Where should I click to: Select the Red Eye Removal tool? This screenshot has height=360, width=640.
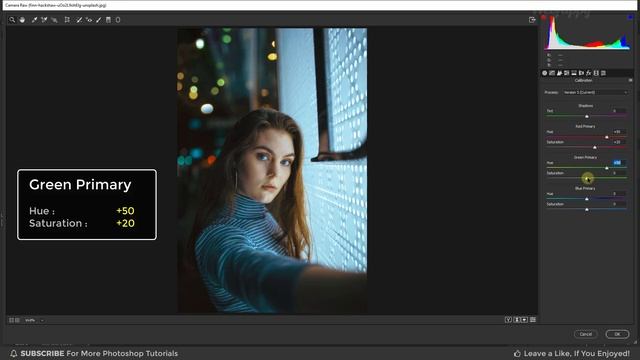(x=89, y=20)
